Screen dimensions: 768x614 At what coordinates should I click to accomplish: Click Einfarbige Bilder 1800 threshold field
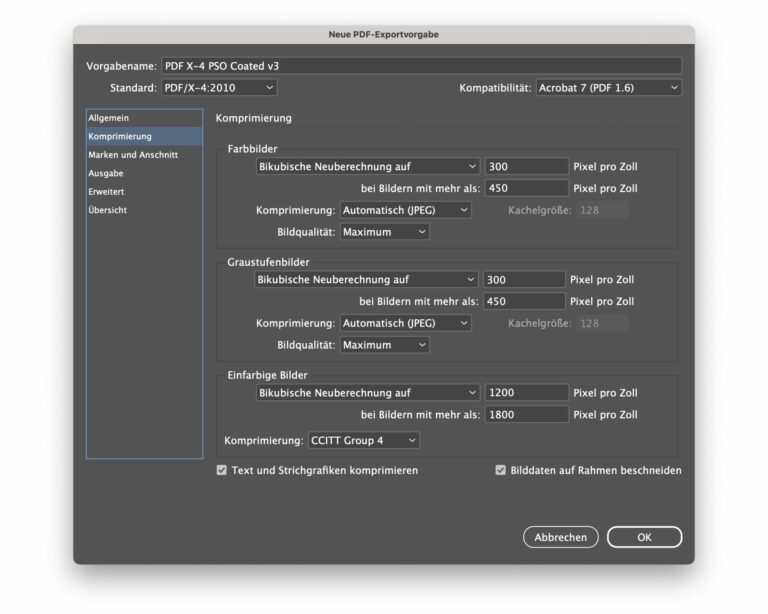[x=526, y=415]
